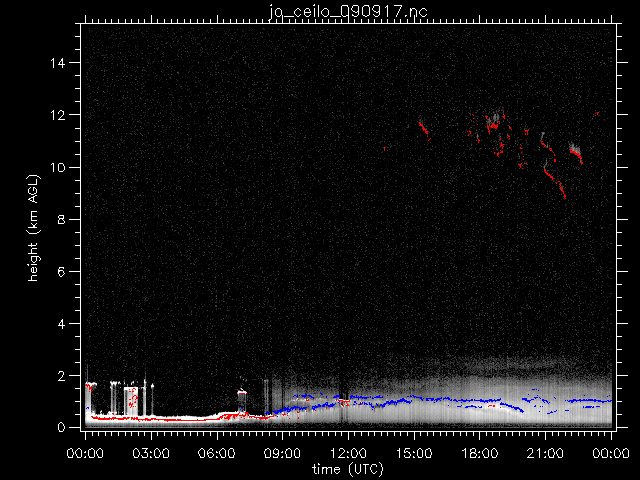640x480 pixels.
Task: Click the 8 km height tick label
Action: 63,220
